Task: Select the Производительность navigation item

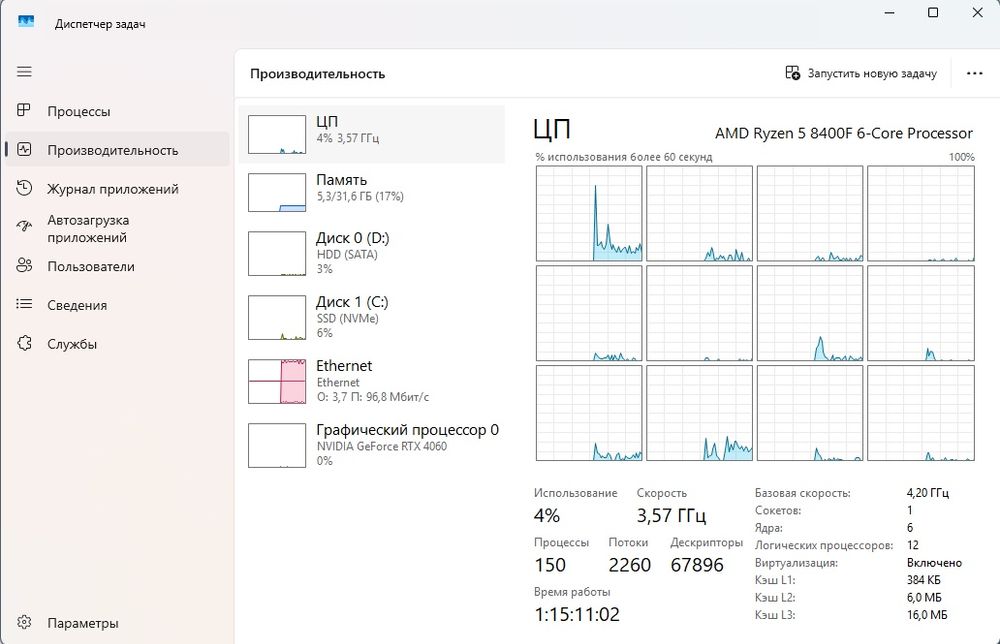Action: 112,150
